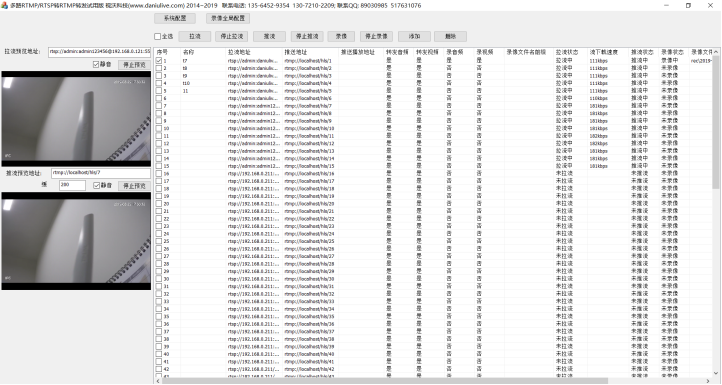Toggle 静音 mute for pull preview
Image resolution: width=722 pixels, height=385 pixels.
(96, 64)
